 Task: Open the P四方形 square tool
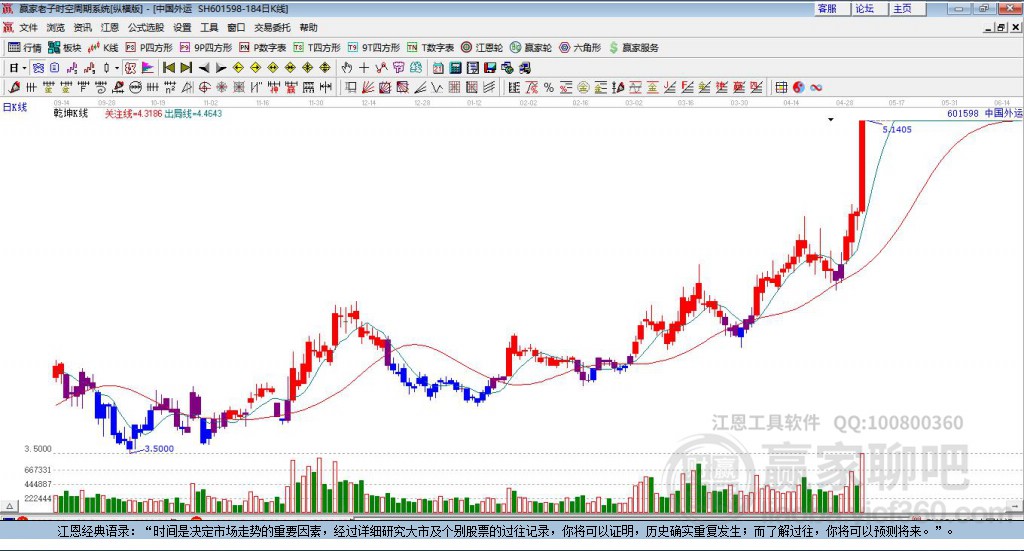(x=149, y=48)
